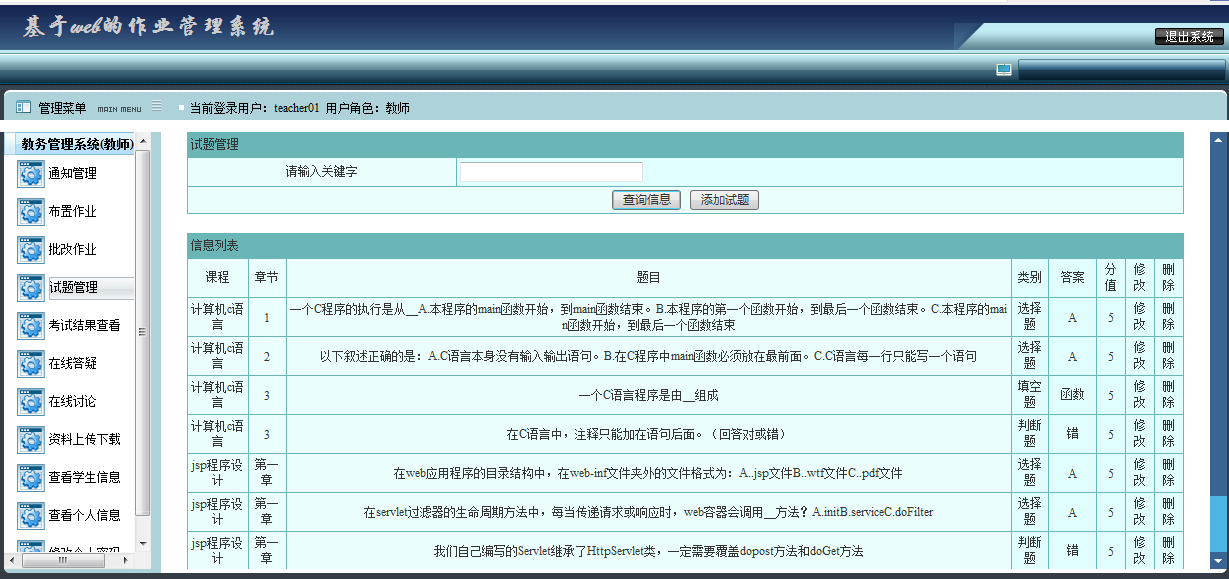This screenshot has width=1229, height=579.
Task: Click the answer cell 函数
Action: pos(1072,395)
